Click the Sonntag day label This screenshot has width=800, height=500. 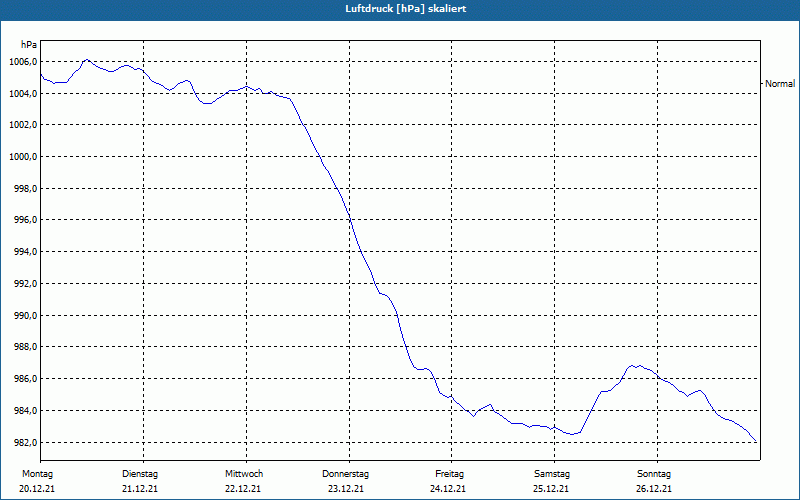coord(654,474)
